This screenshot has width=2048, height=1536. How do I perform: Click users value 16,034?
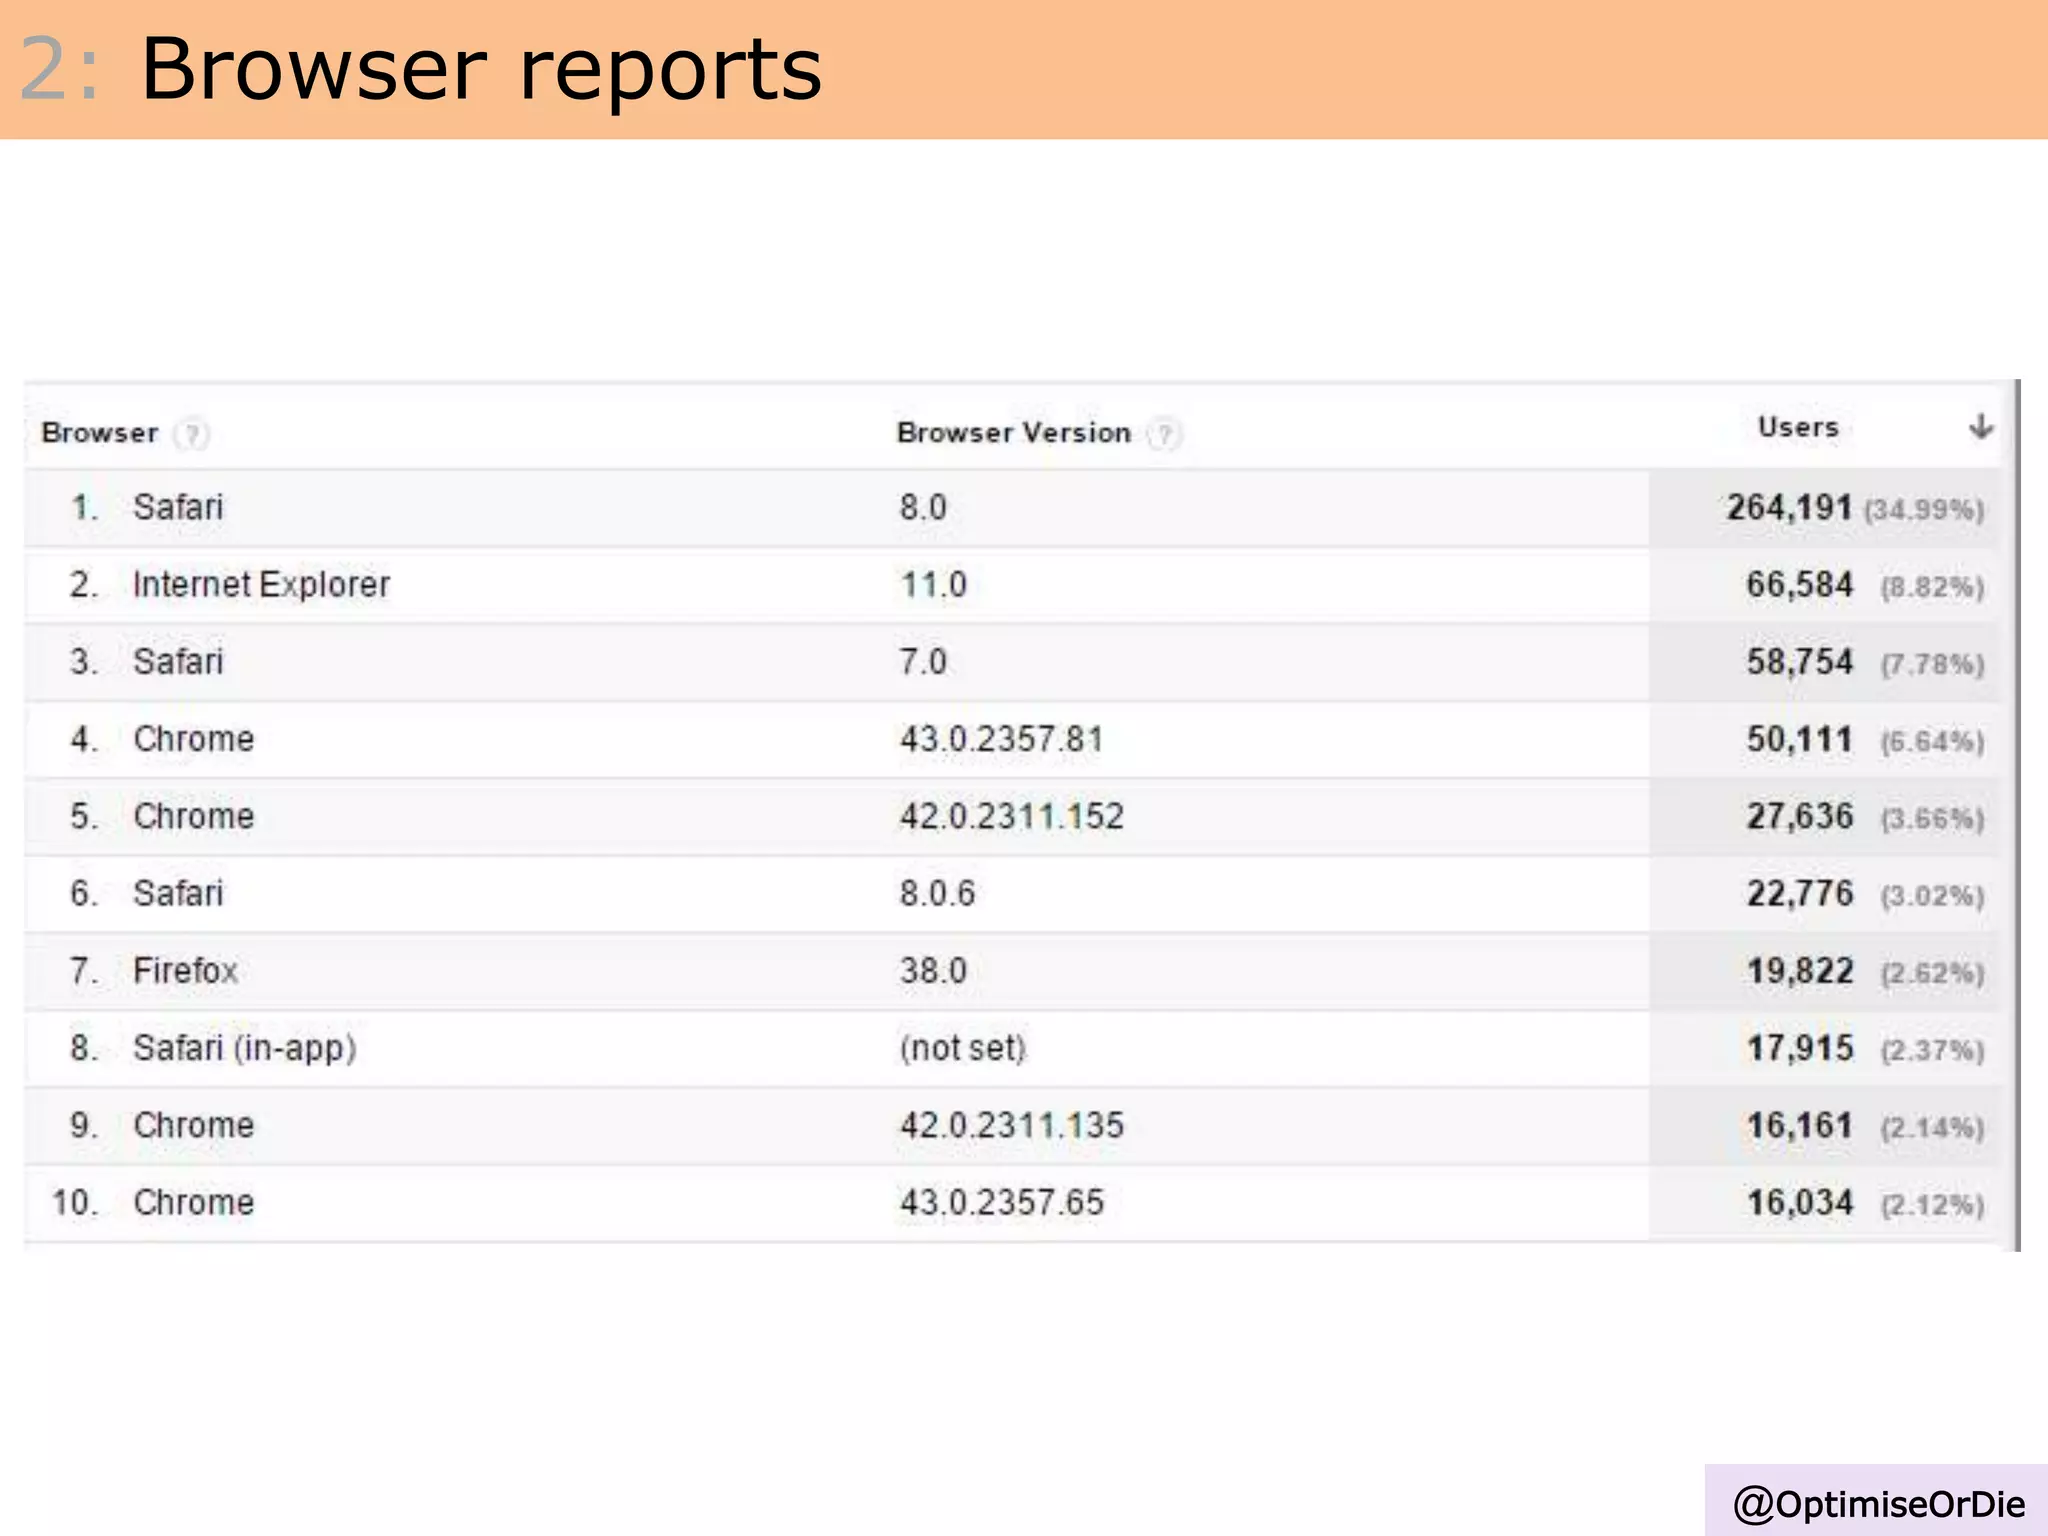[1799, 1202]
